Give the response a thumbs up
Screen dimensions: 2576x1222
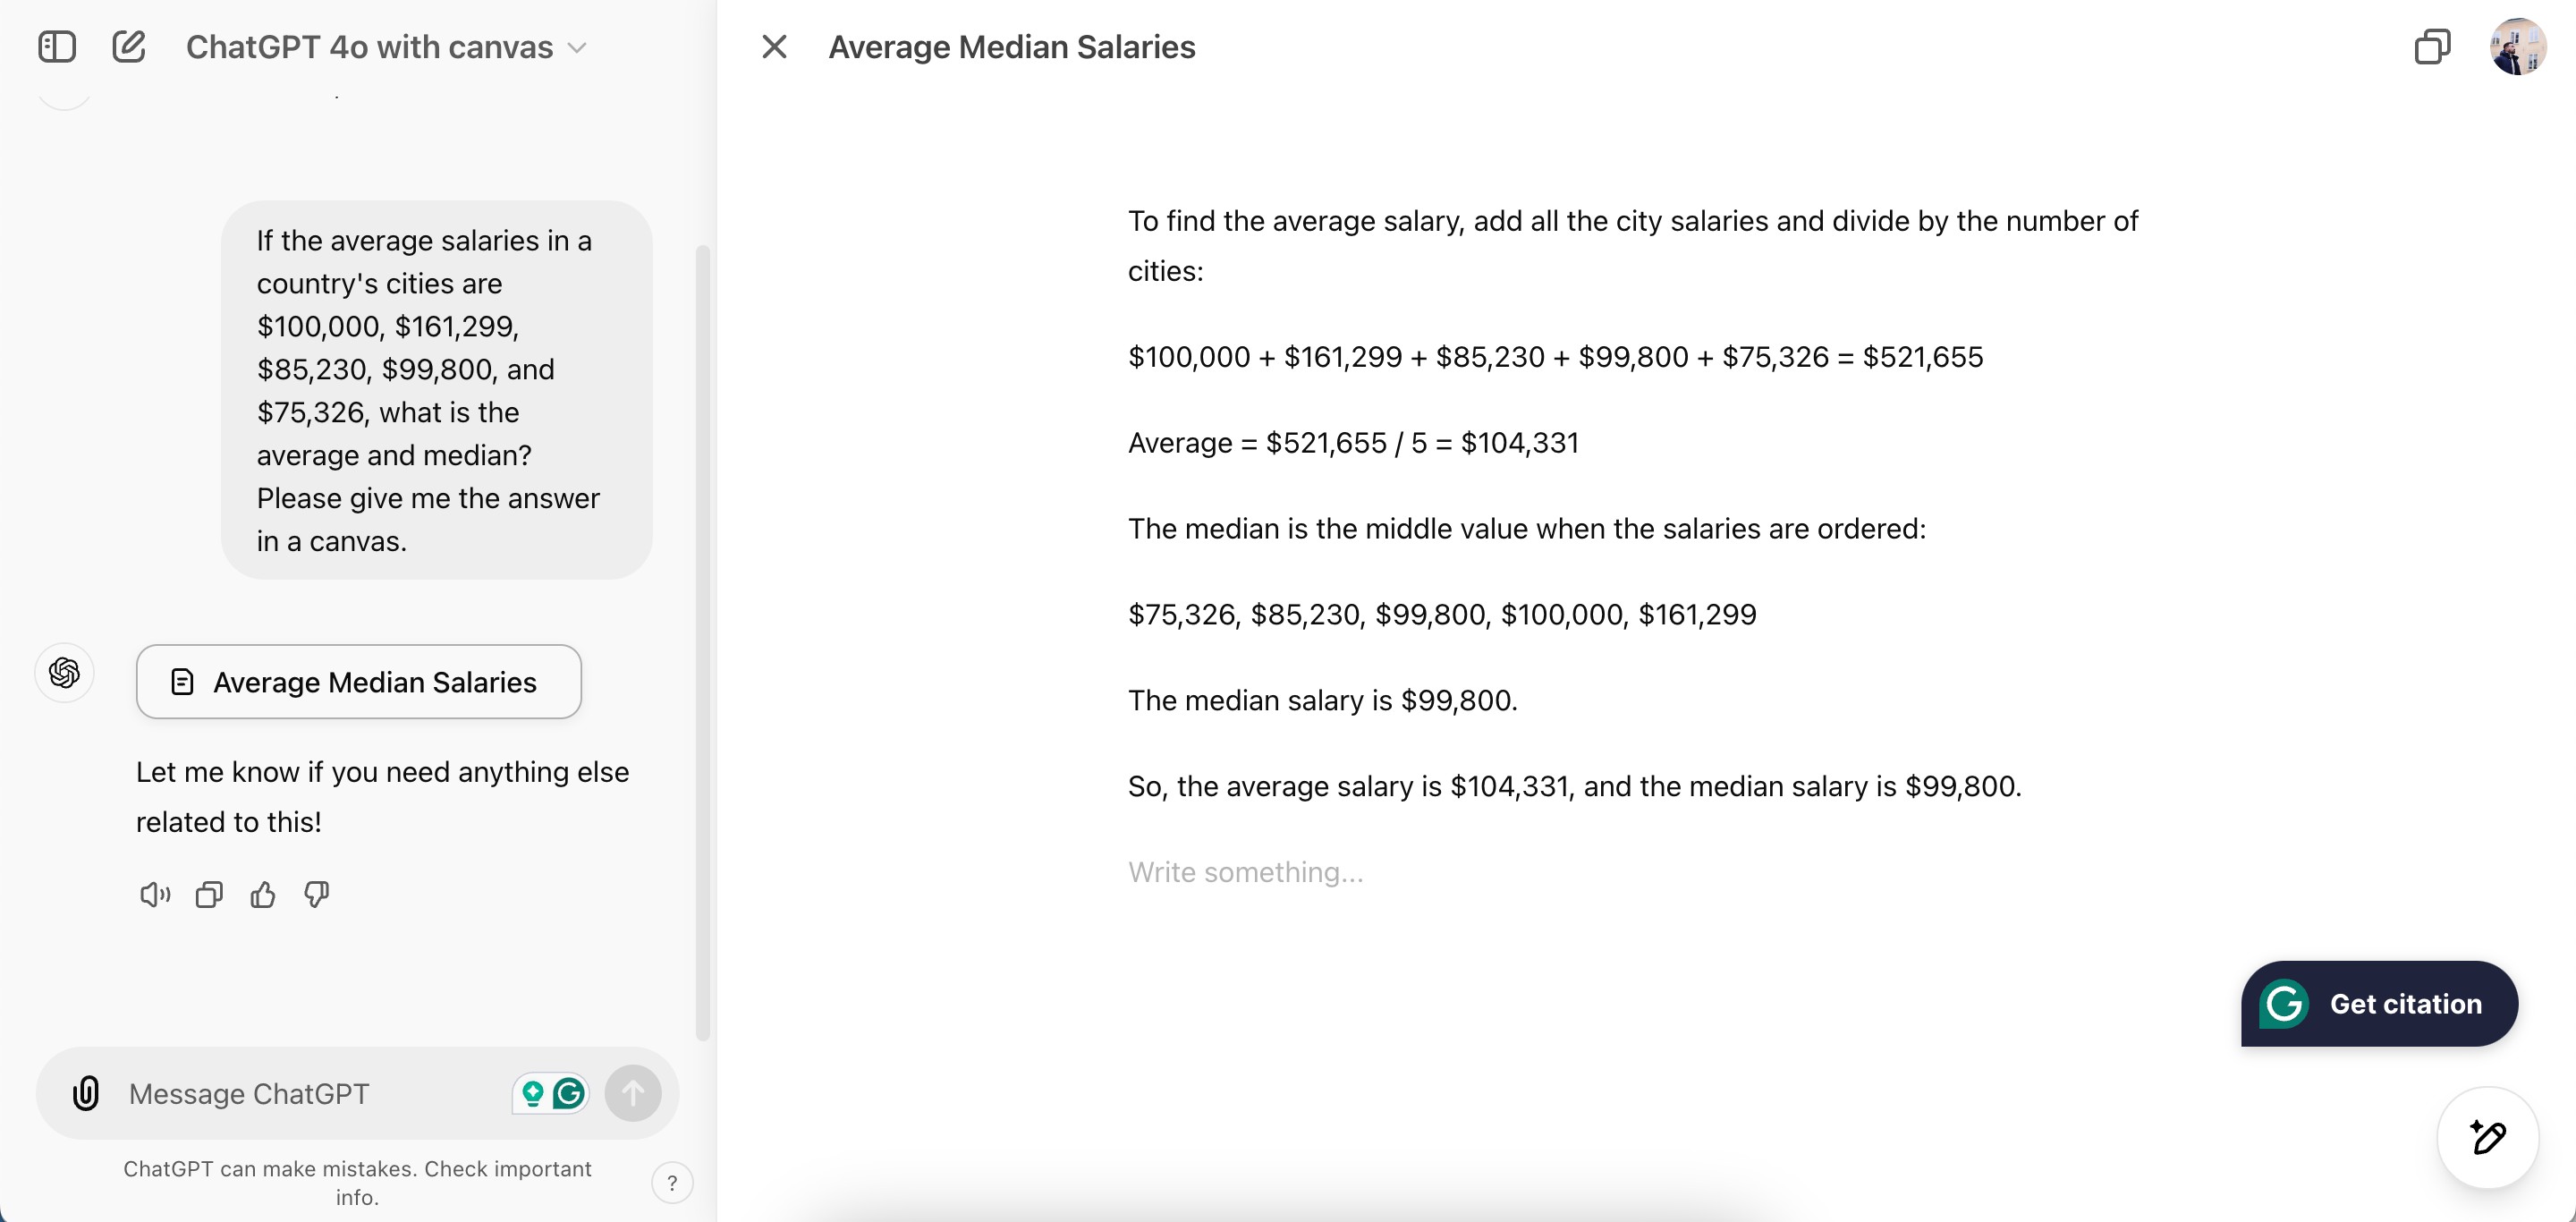[x=263, y=894]
